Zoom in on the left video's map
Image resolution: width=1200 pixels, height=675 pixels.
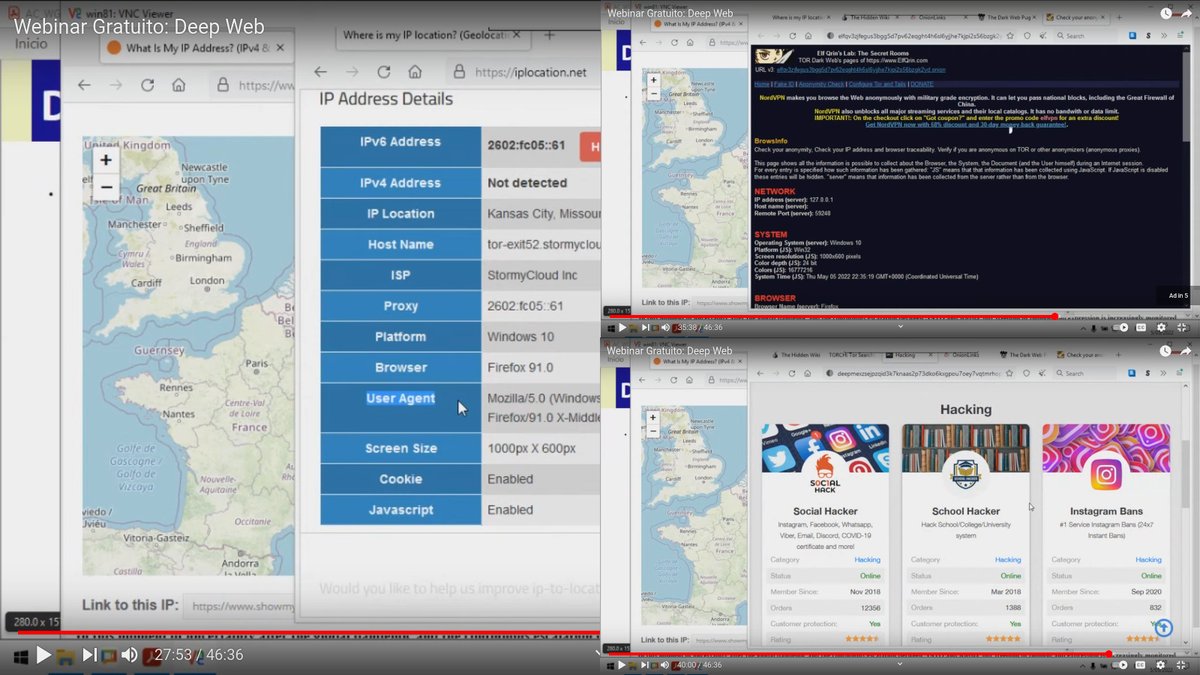[x=106, y=160]
